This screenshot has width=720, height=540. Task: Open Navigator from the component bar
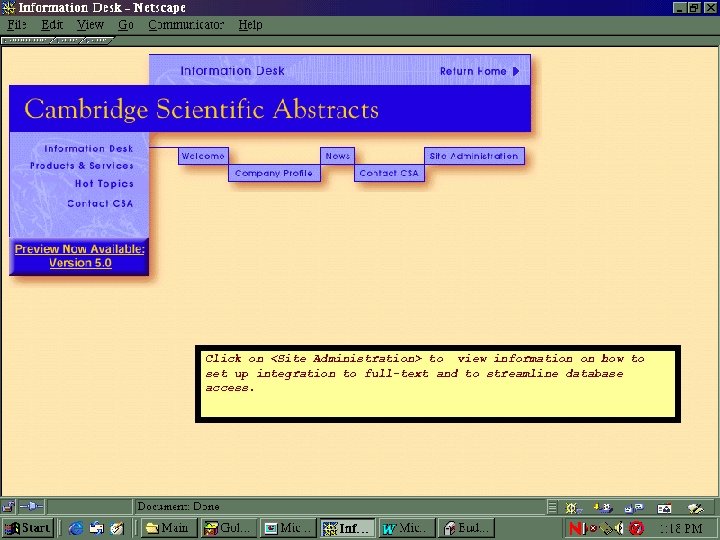pyautogui.click(x=573, y=507)
